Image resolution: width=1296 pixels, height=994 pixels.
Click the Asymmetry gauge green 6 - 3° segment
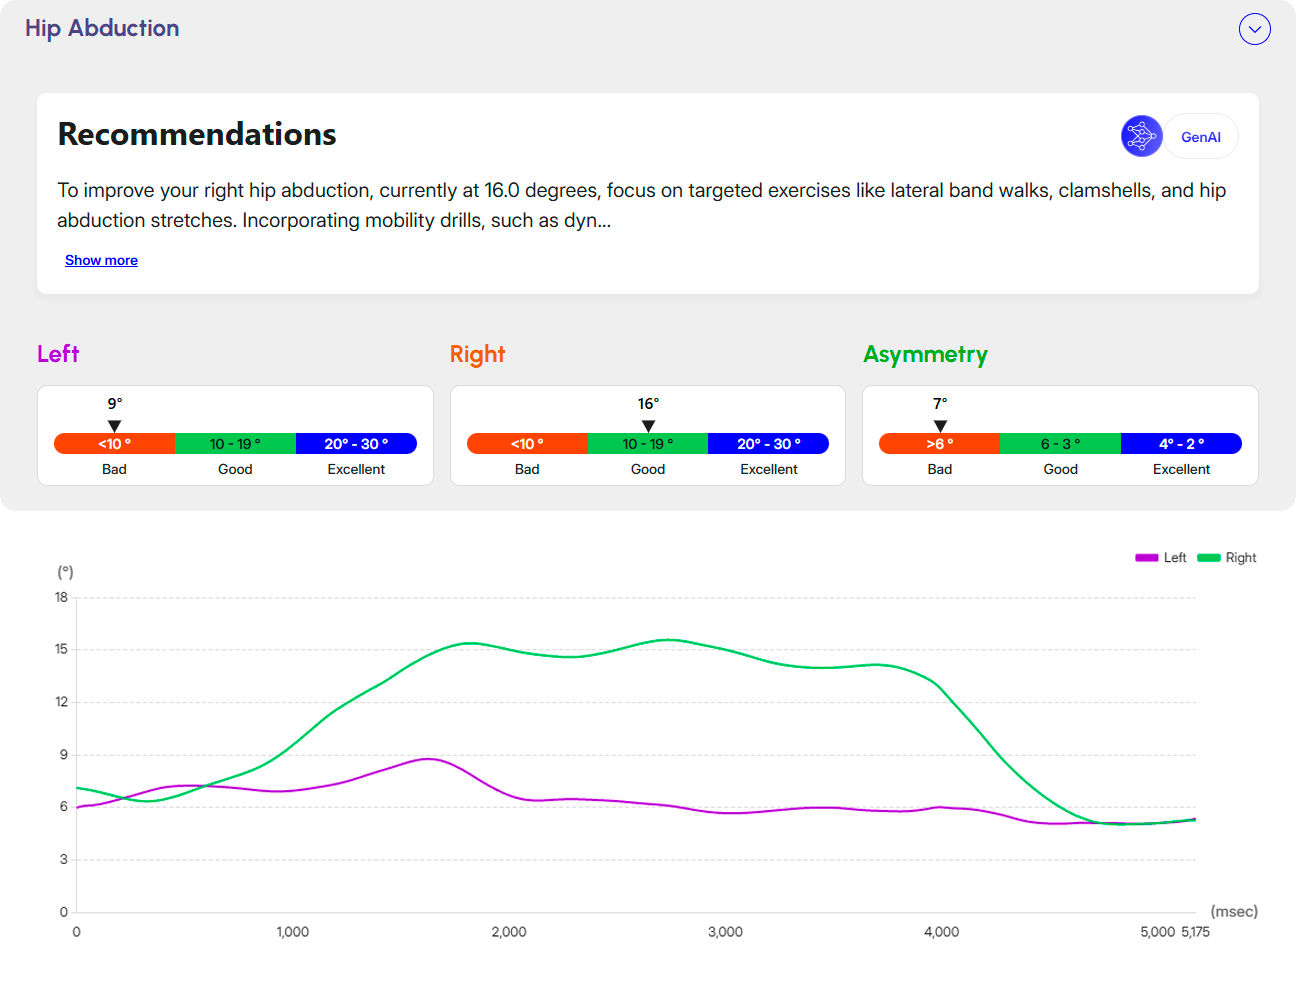pyautogui.click(x=1060, y=444)
